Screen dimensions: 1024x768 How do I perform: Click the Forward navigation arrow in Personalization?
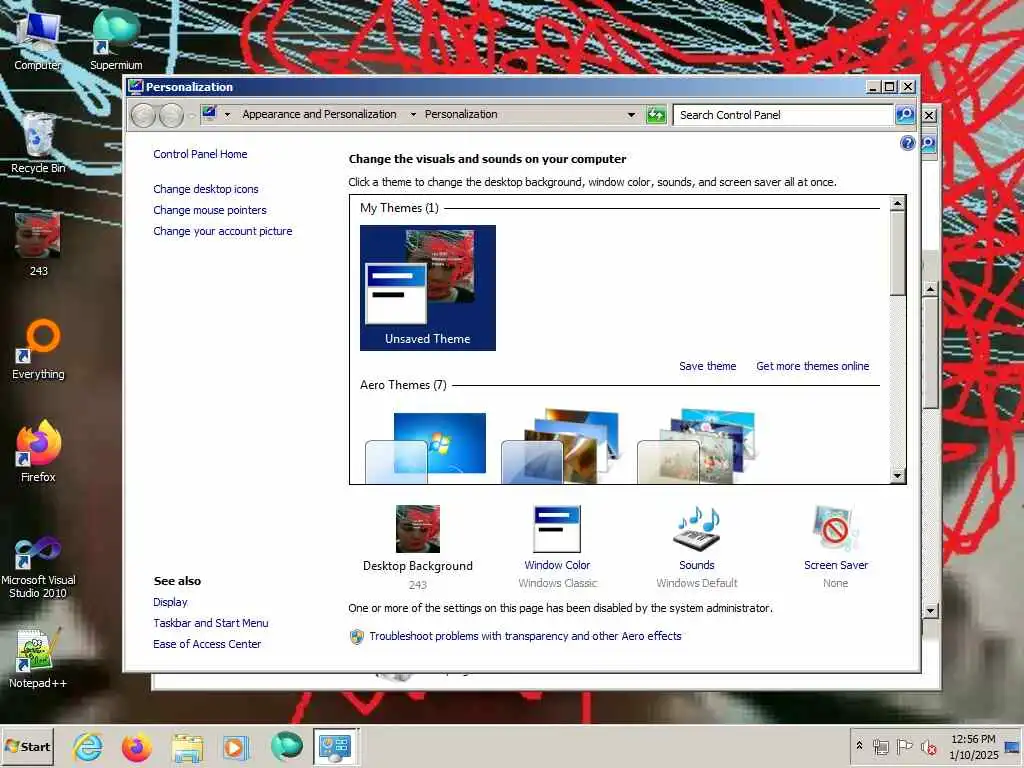(171, 116)
